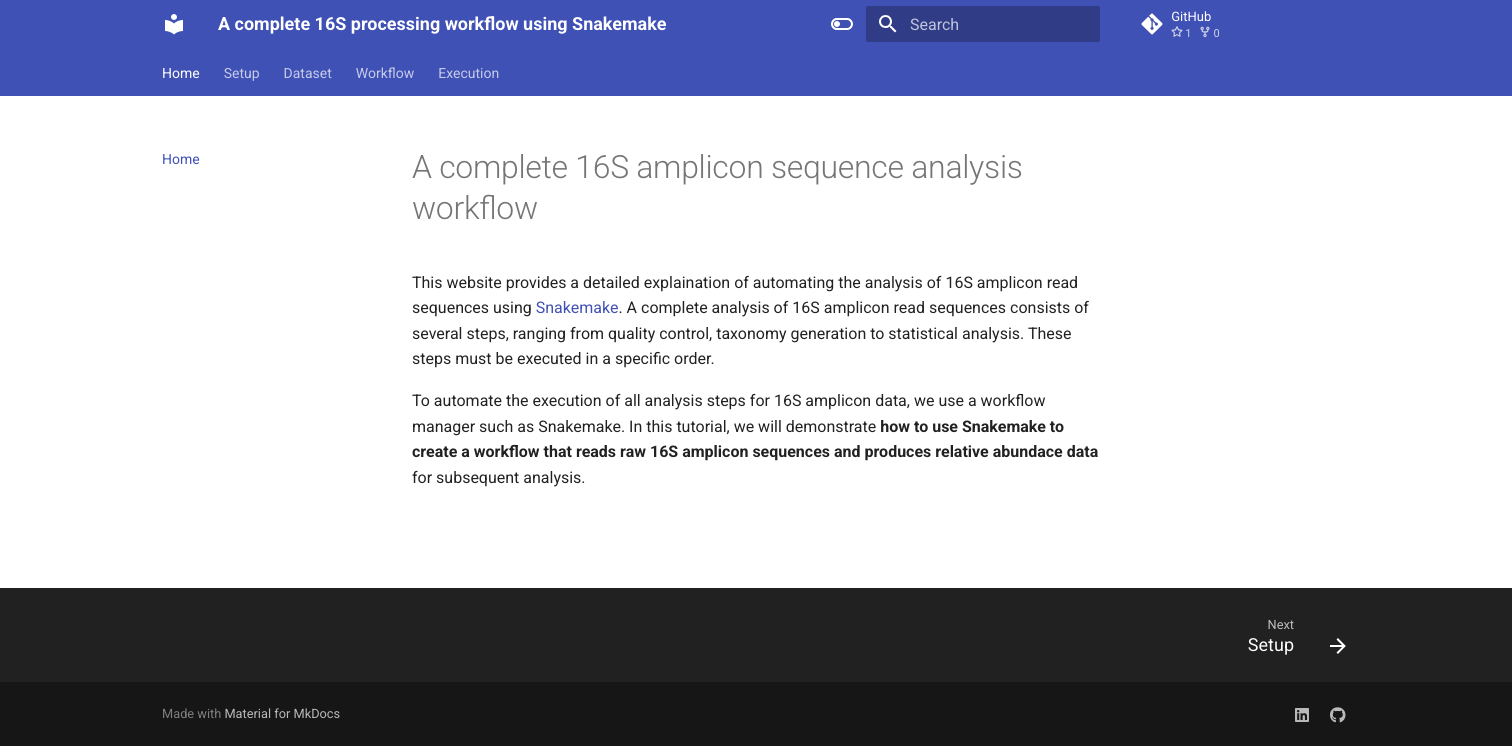
Task: Go to Next page: Setup
Action: pyautogui.click(x=1296, y=636)
